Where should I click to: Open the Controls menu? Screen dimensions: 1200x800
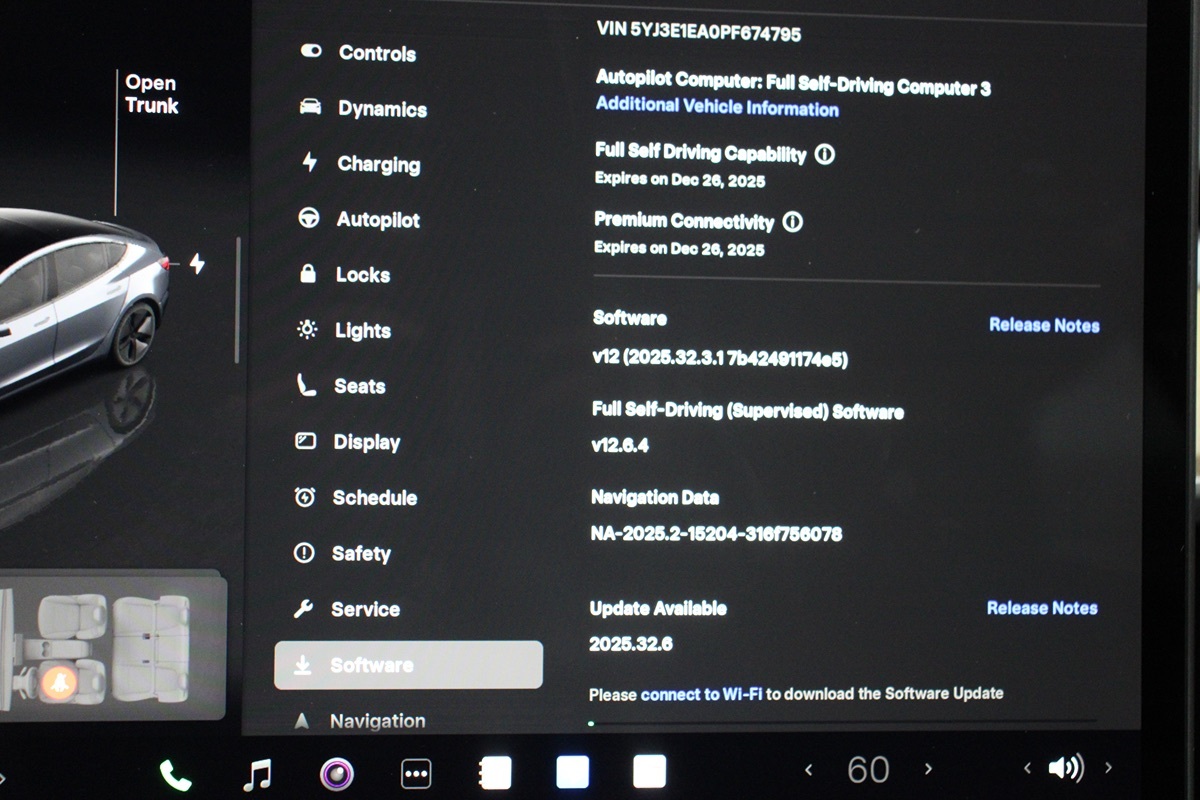(x=358, y=53)
